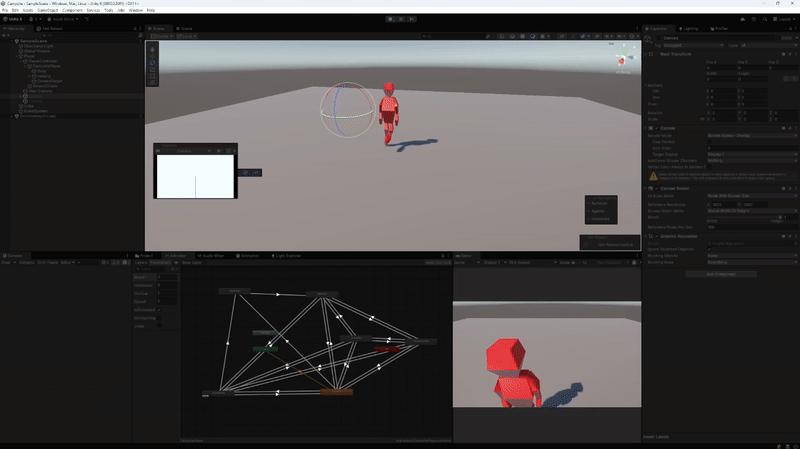Image resolution: width=800 pixels, height=449 pixels.
Task: Open Graphic Raycaster help icon
Action: 783,236
